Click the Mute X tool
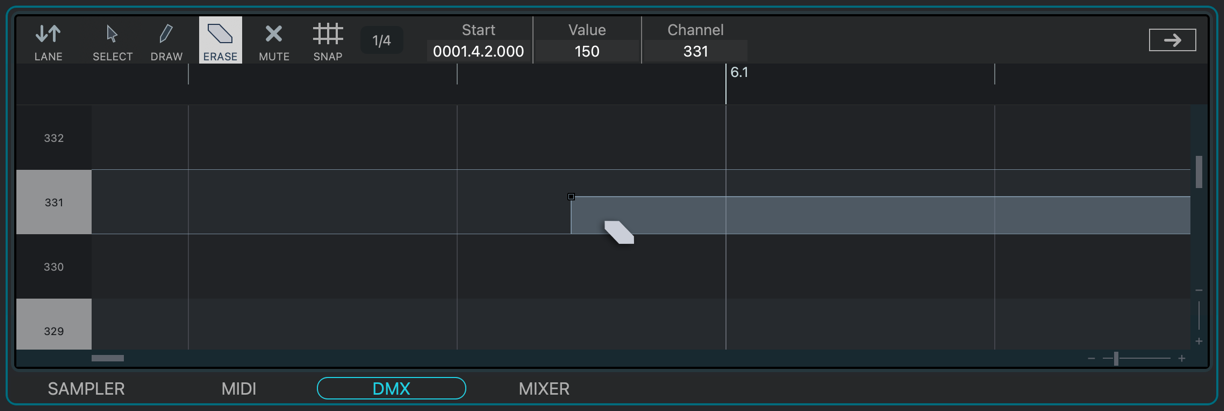This screenshot has width=1224, height=411. (x=274, y=41)
